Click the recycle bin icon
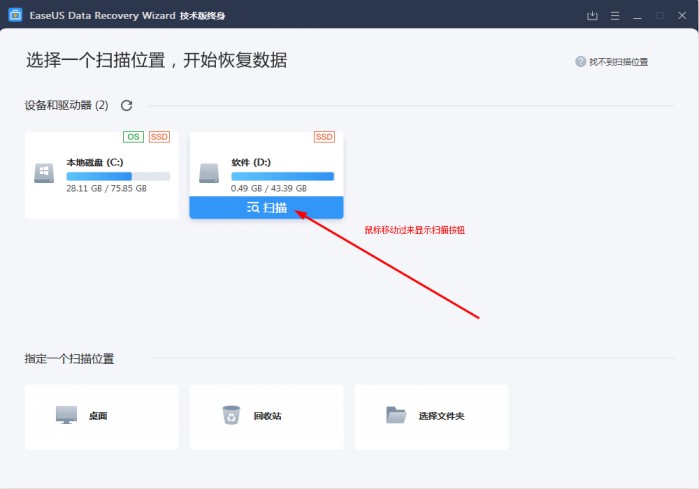This screenshot has height=489, width=699. (231, 415)
